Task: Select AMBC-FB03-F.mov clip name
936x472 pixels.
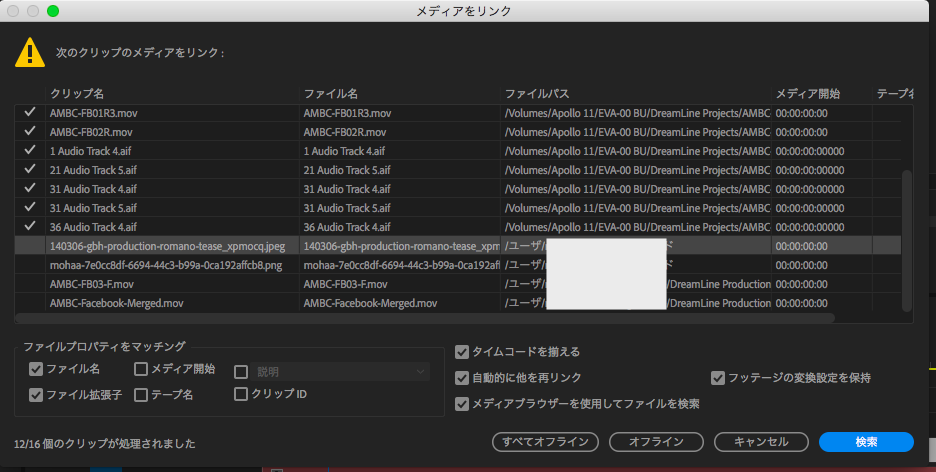Action: pos(92,284)
